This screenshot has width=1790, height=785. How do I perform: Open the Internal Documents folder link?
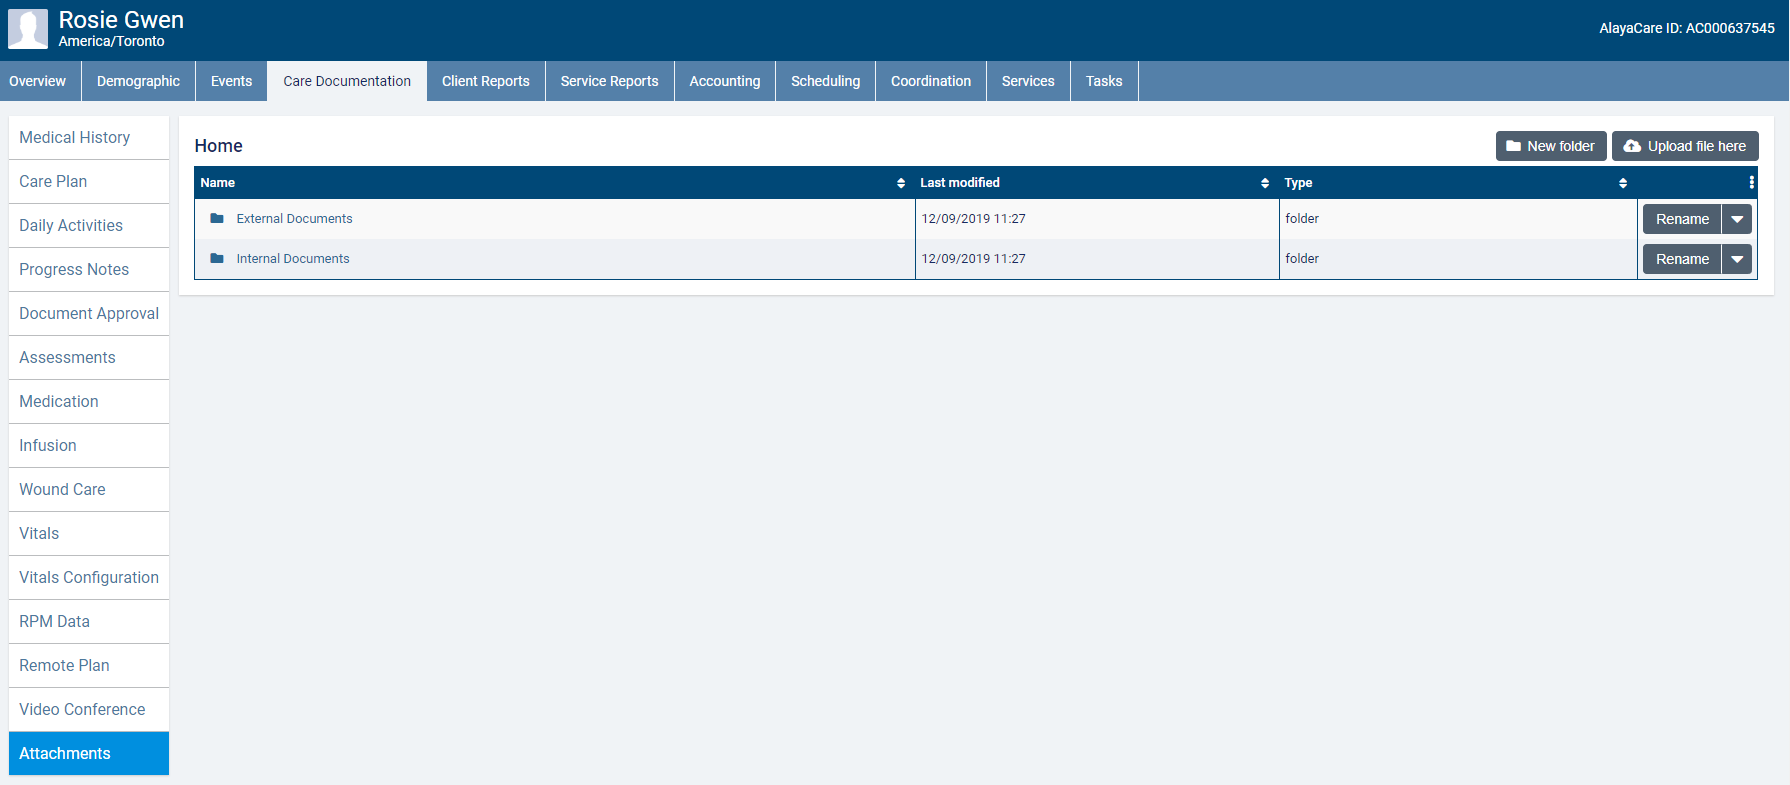click(x=293, y=259)
